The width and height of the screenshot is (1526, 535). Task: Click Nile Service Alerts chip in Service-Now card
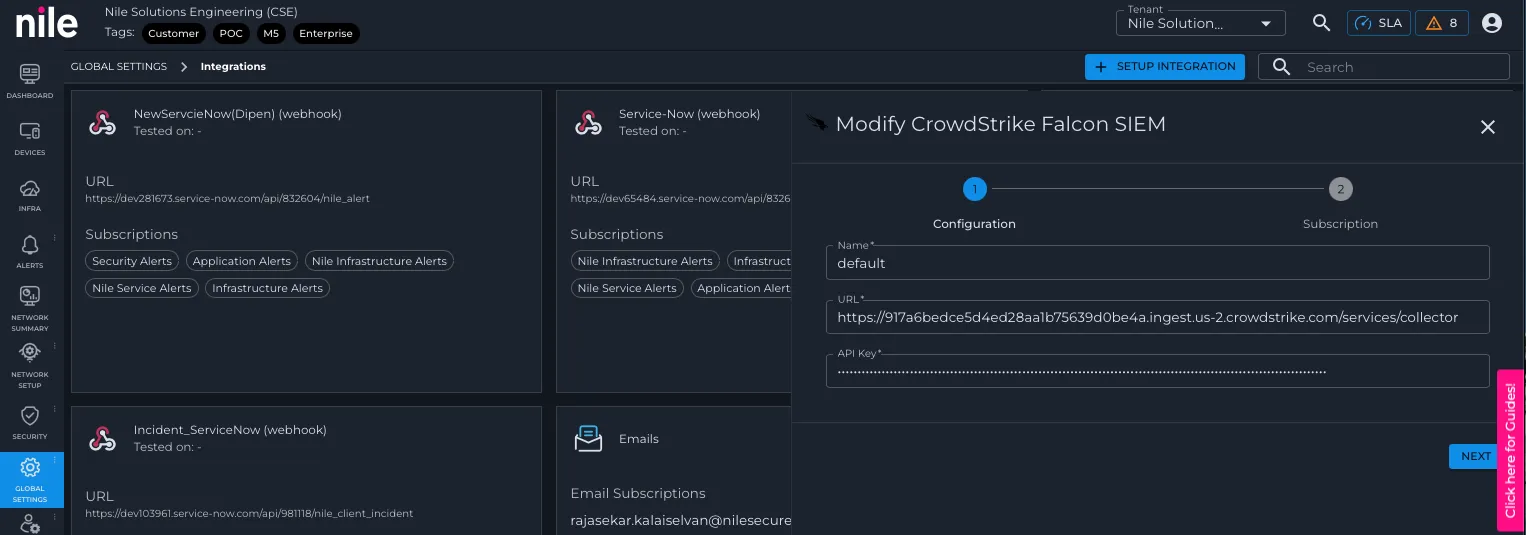coord(627,288)
